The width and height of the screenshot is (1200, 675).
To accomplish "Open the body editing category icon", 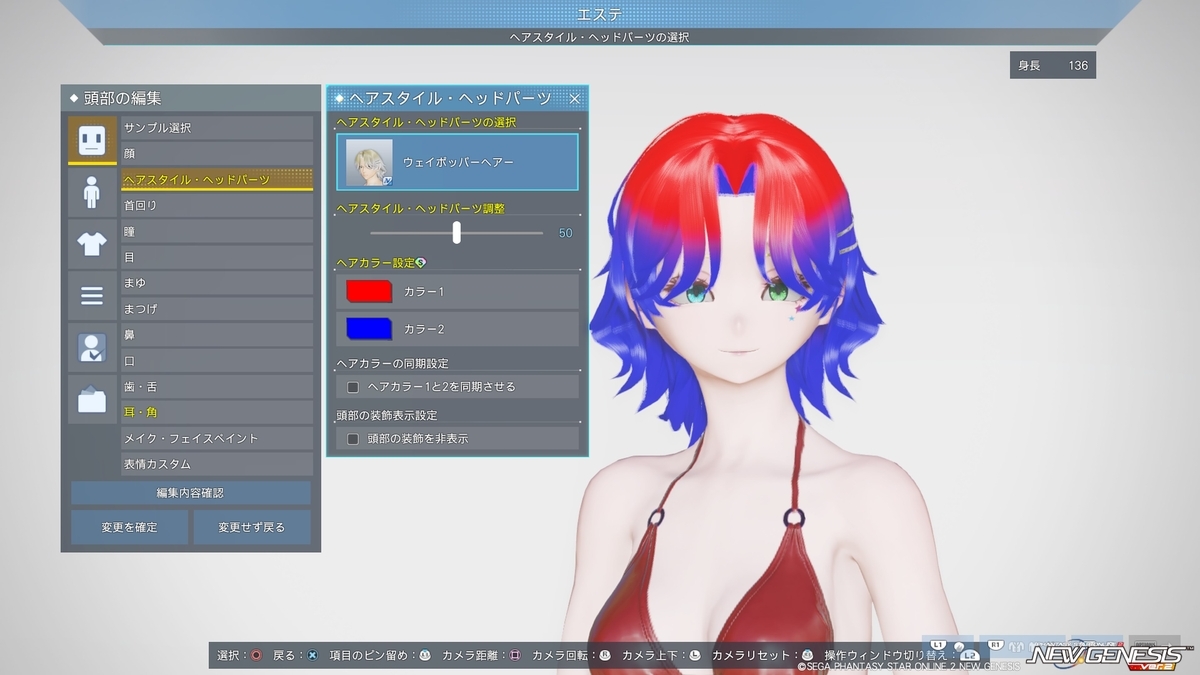I will (92, 192).
